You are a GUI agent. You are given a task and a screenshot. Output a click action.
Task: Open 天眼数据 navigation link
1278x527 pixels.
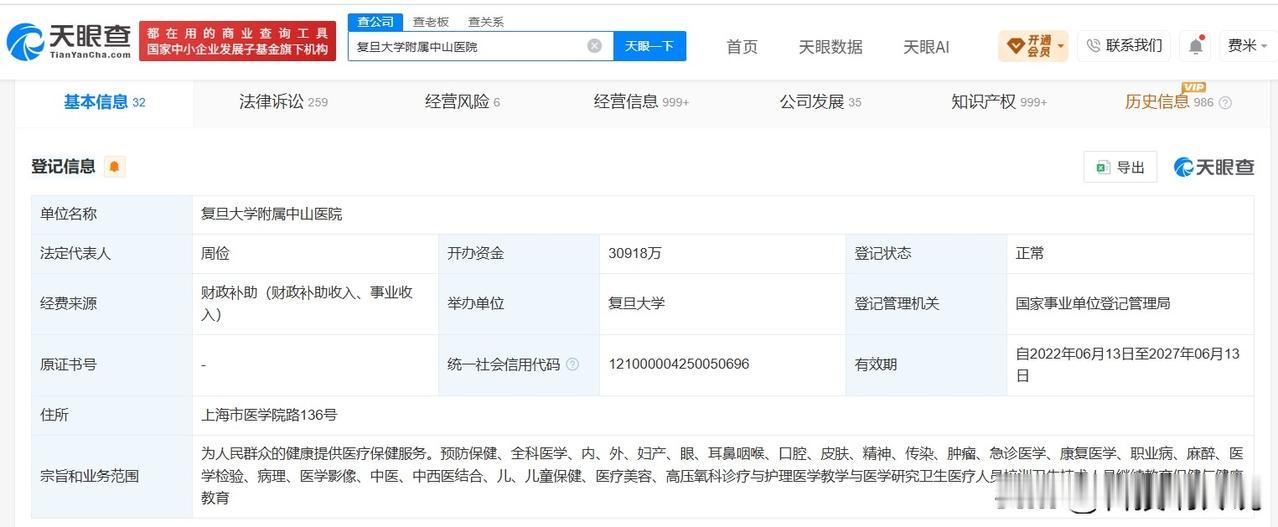pyautogui.click(x=830, y=46)
